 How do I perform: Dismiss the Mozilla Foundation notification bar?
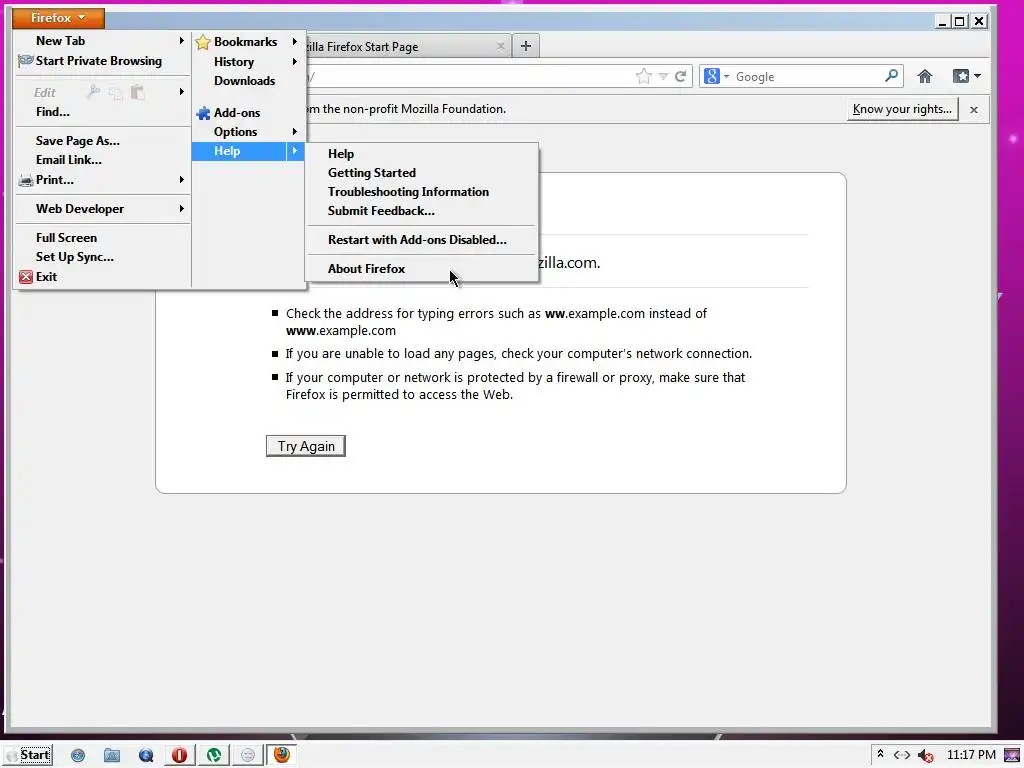click(974, 110)
